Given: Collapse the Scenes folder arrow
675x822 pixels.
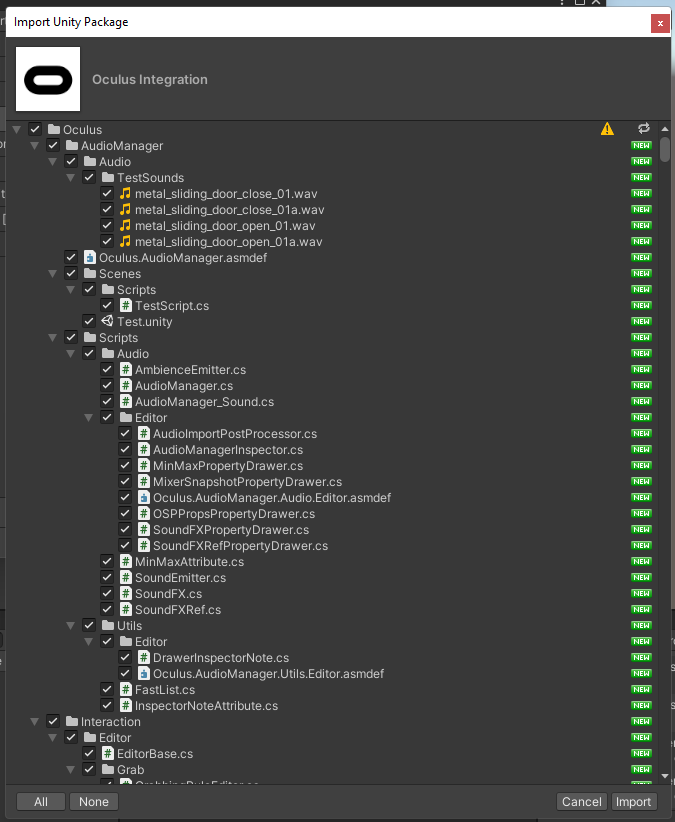Looking at the screenshot, I should pyautogui.click(x=52, y=274).
